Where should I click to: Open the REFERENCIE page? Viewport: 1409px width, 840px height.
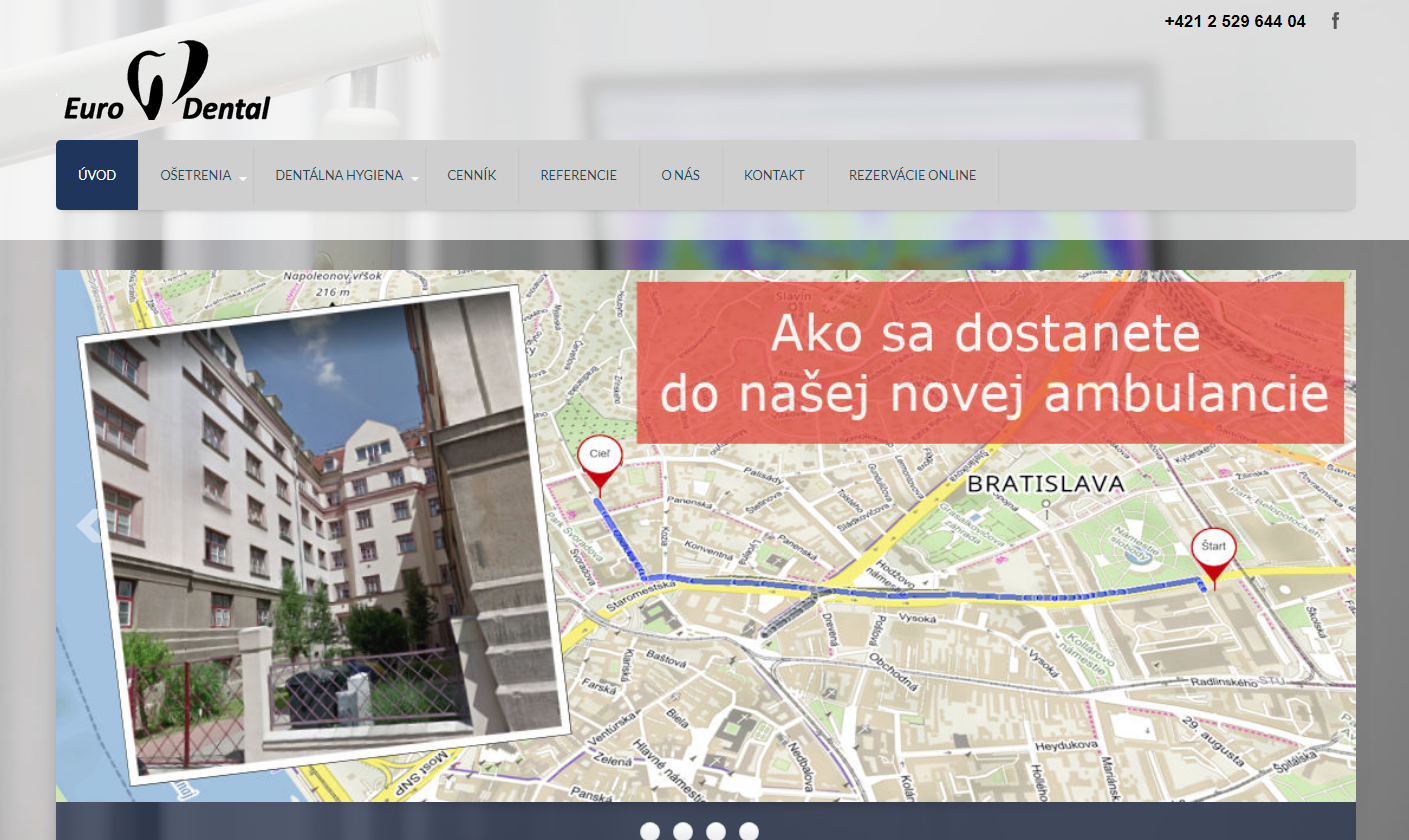(x=579, y=175)
